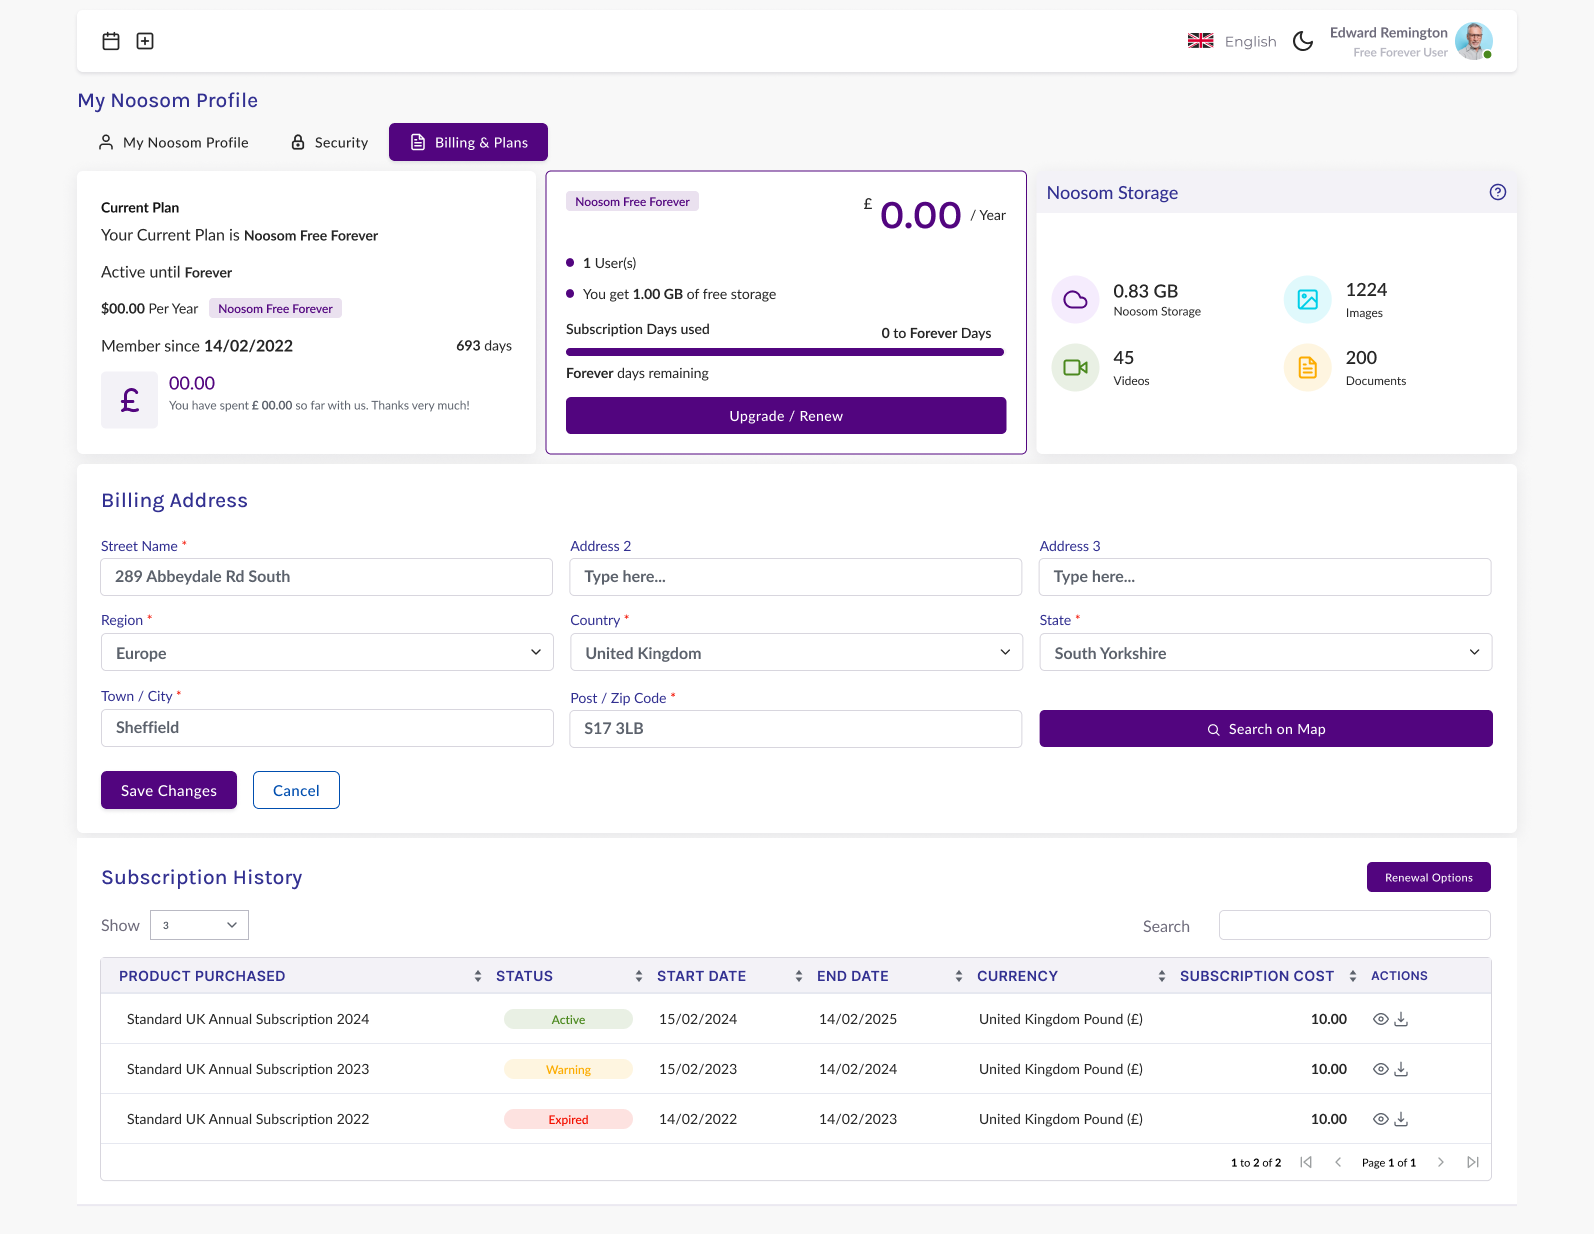Switch to the My Noosom Profile tab
The image size is (1594, 1248).
tap(174, 143)
